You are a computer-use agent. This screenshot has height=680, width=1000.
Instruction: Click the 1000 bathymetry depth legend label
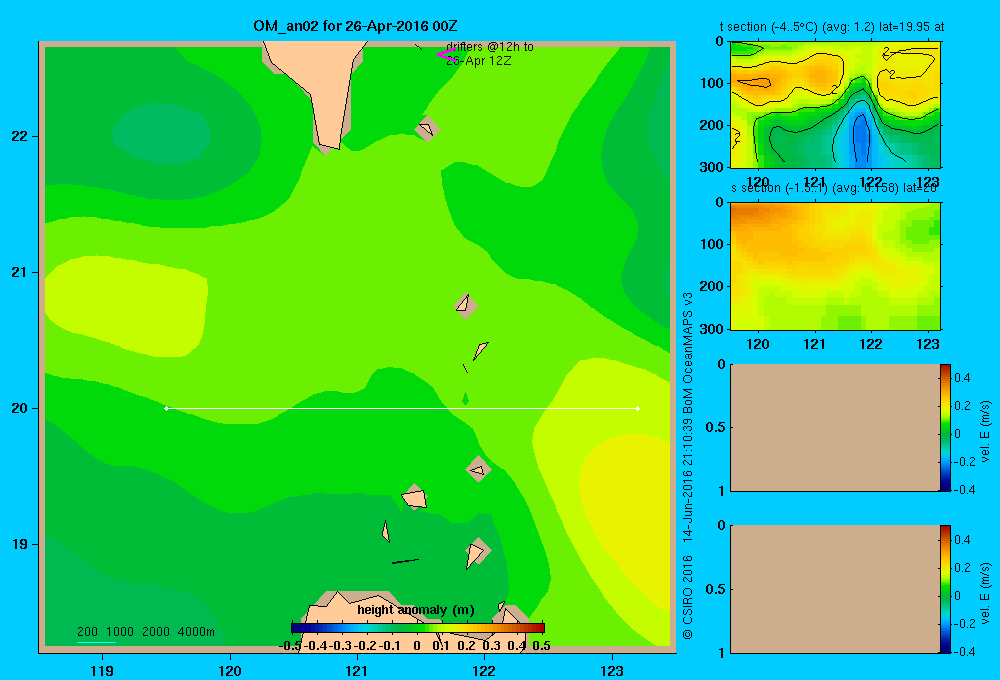120,632
